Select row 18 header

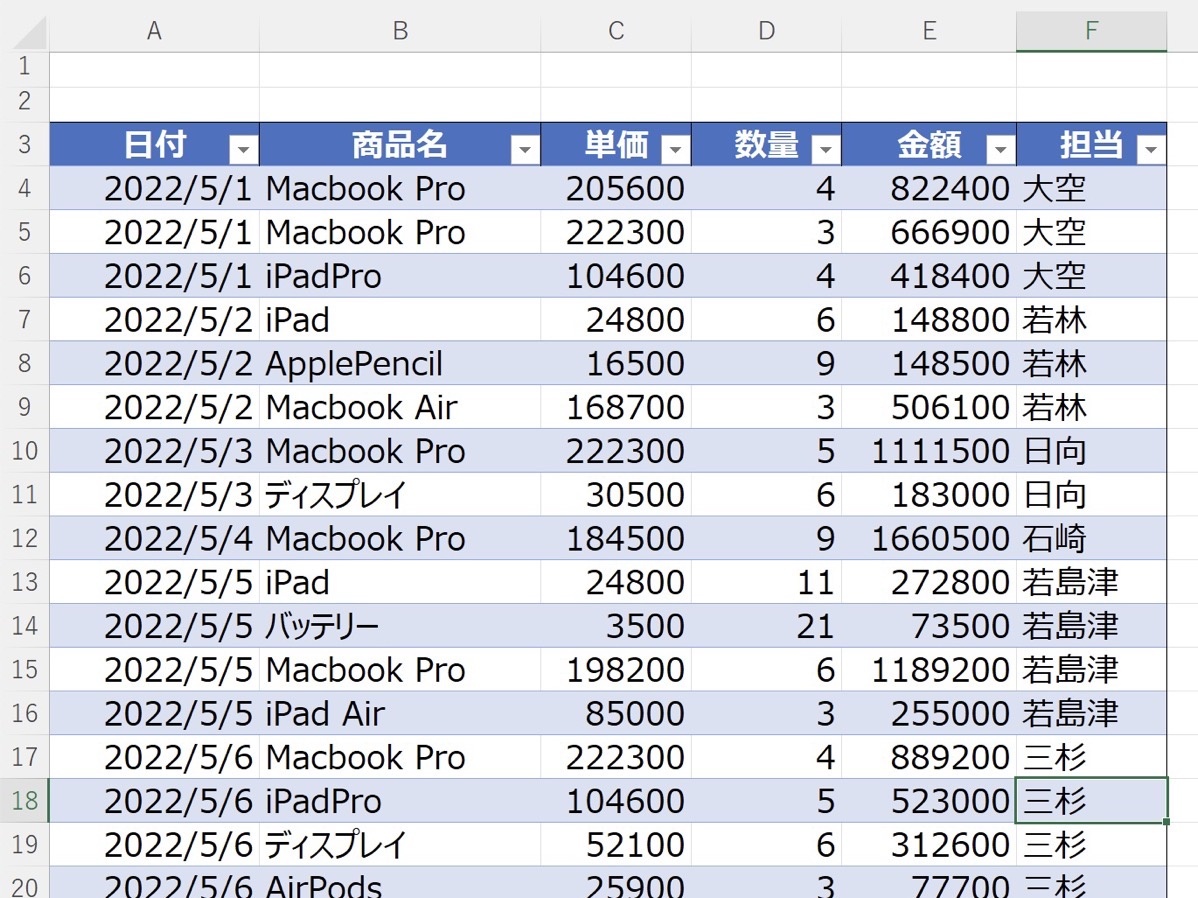click(24, 800)
